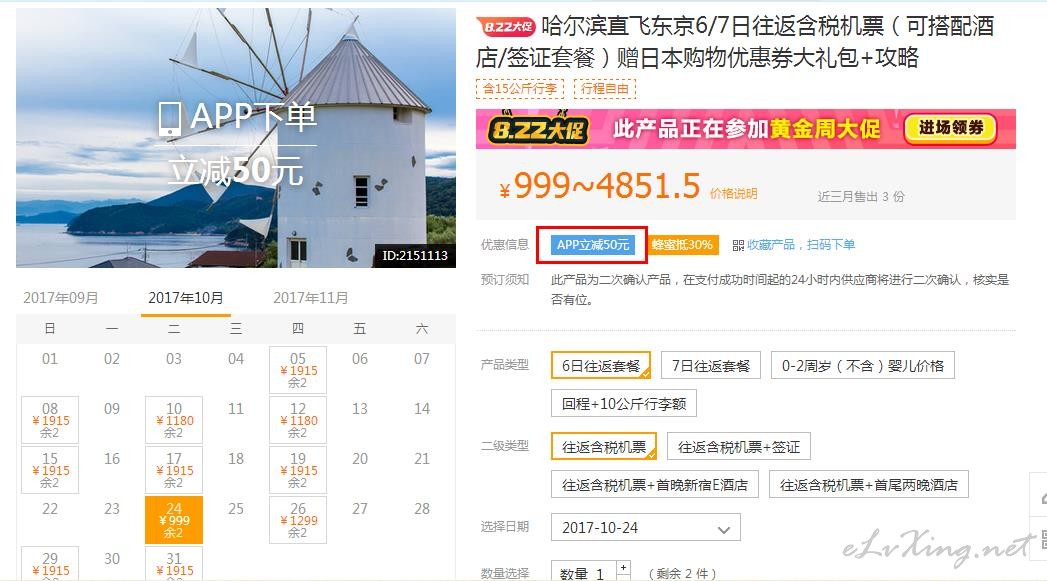Click the windmill product photo
Screen dimensions: 1047x581
[x=236, y=138]
